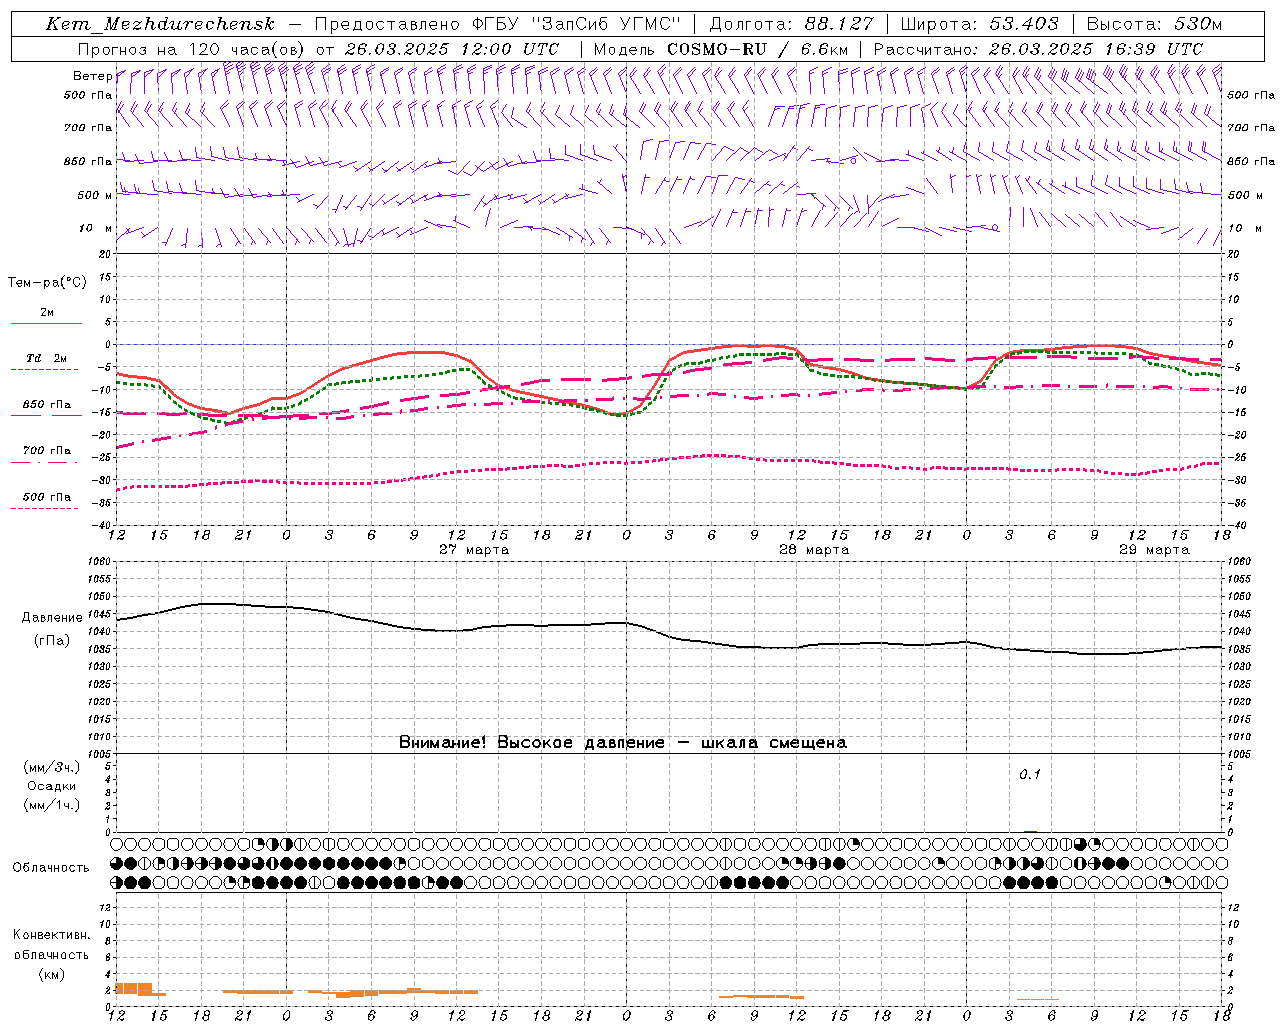Click the model name COSMO-RU
1280x1024 pixels.
pyautogui.click(x=716, y=49)
